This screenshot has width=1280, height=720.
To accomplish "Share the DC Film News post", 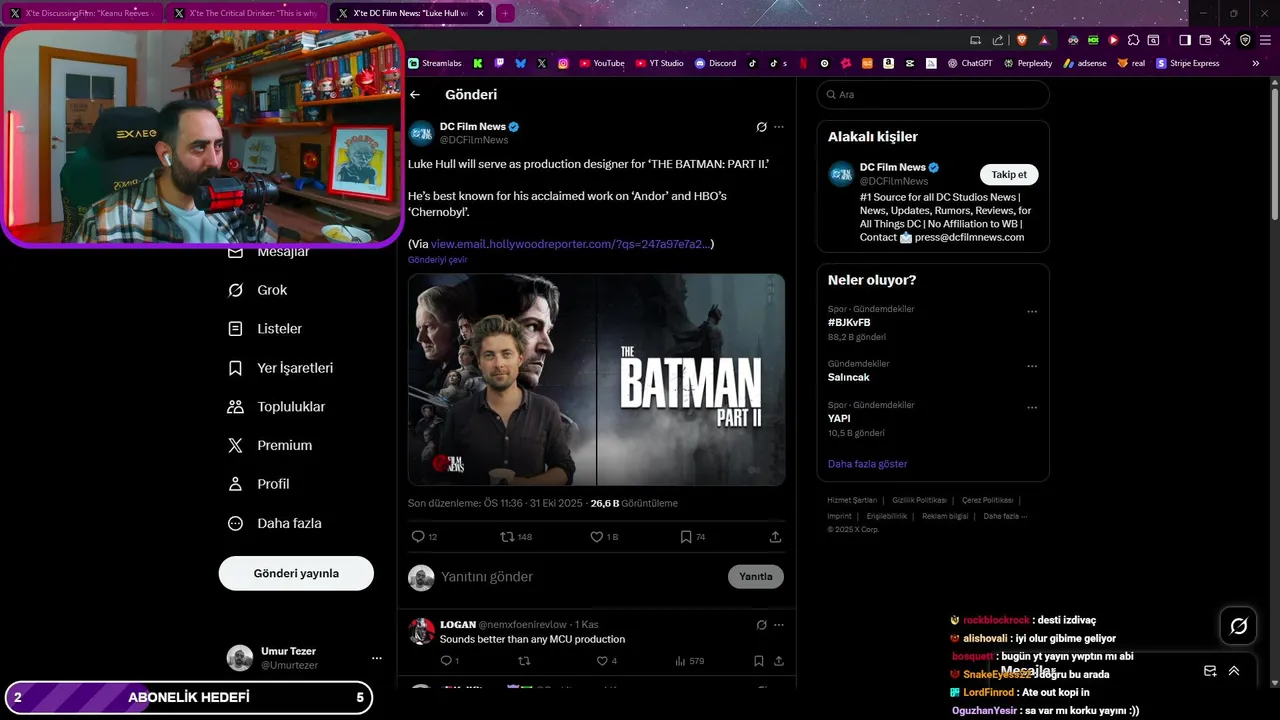I will [x=775, y=537].
